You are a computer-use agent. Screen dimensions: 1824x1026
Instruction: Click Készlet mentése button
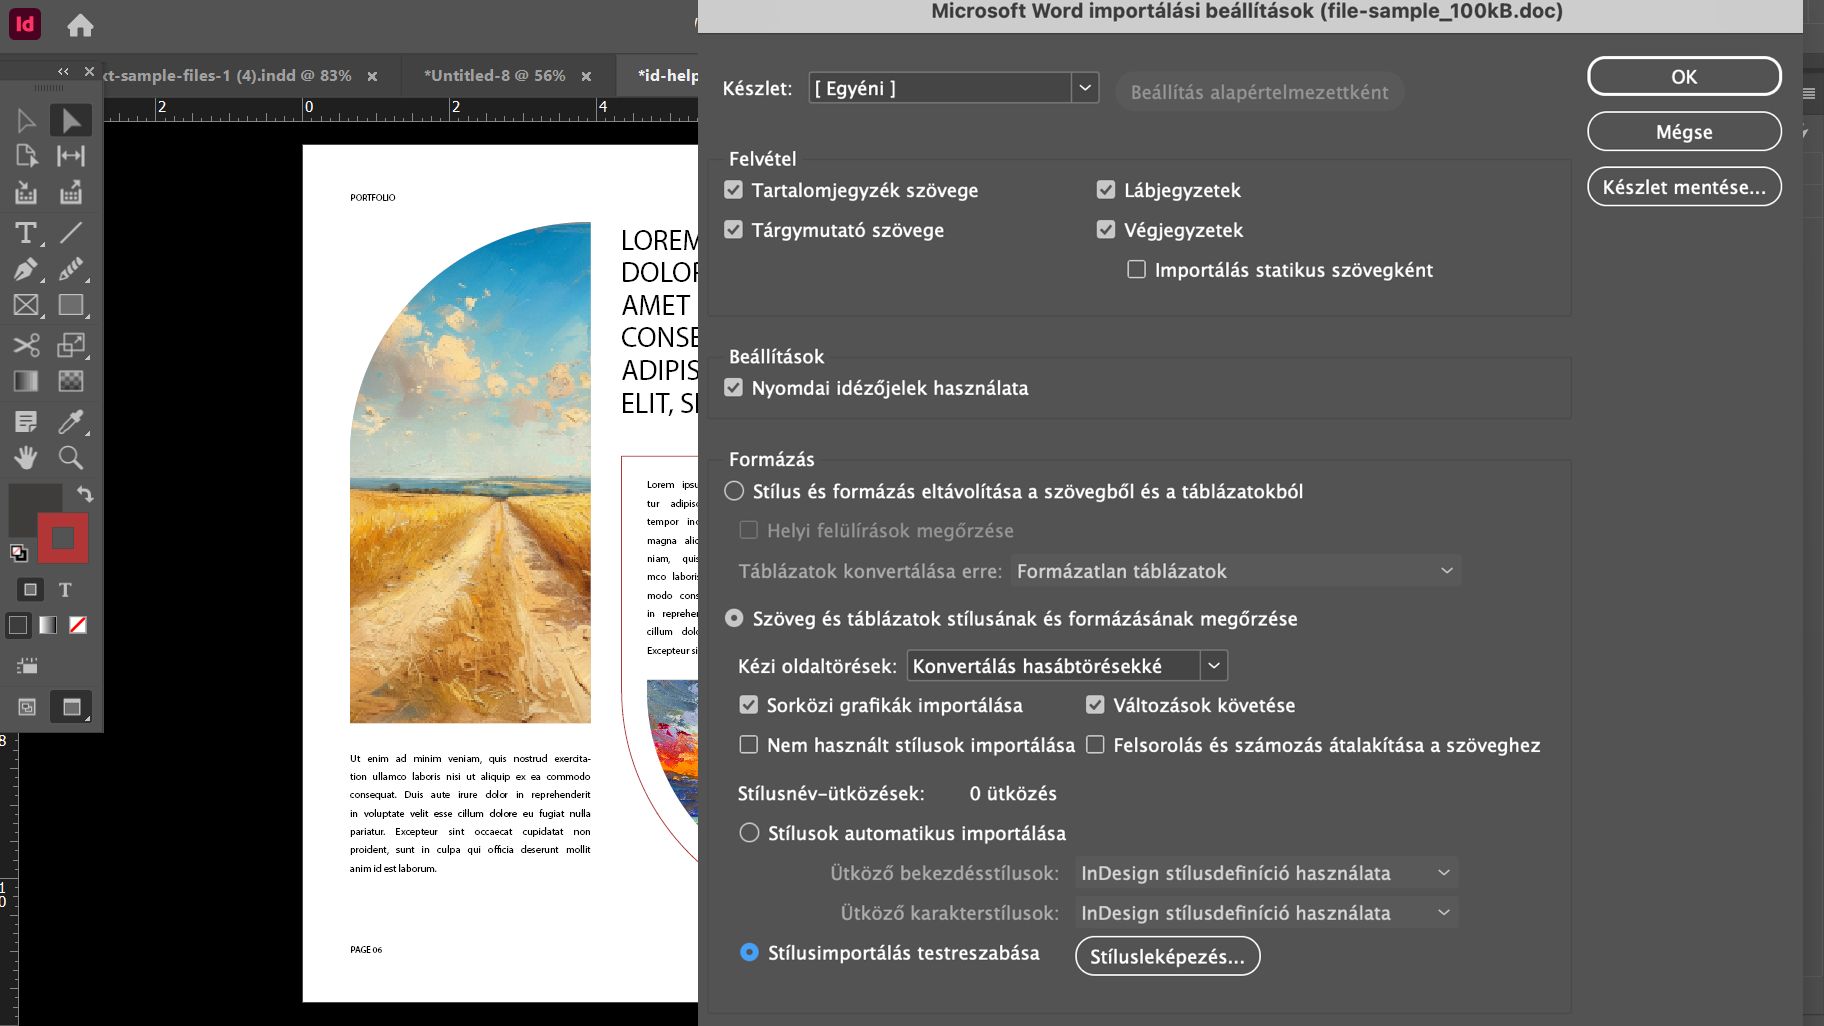(1684, 187)
